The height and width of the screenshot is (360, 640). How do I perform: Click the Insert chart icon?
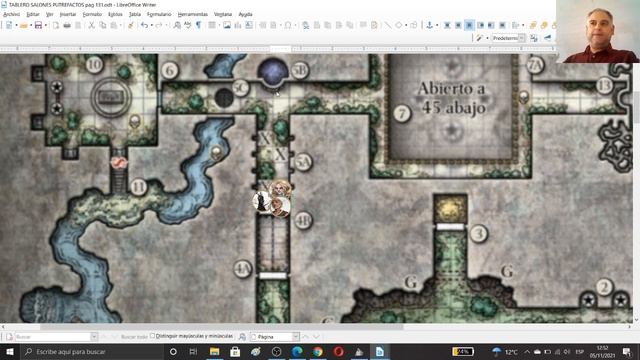click(238, 25)
